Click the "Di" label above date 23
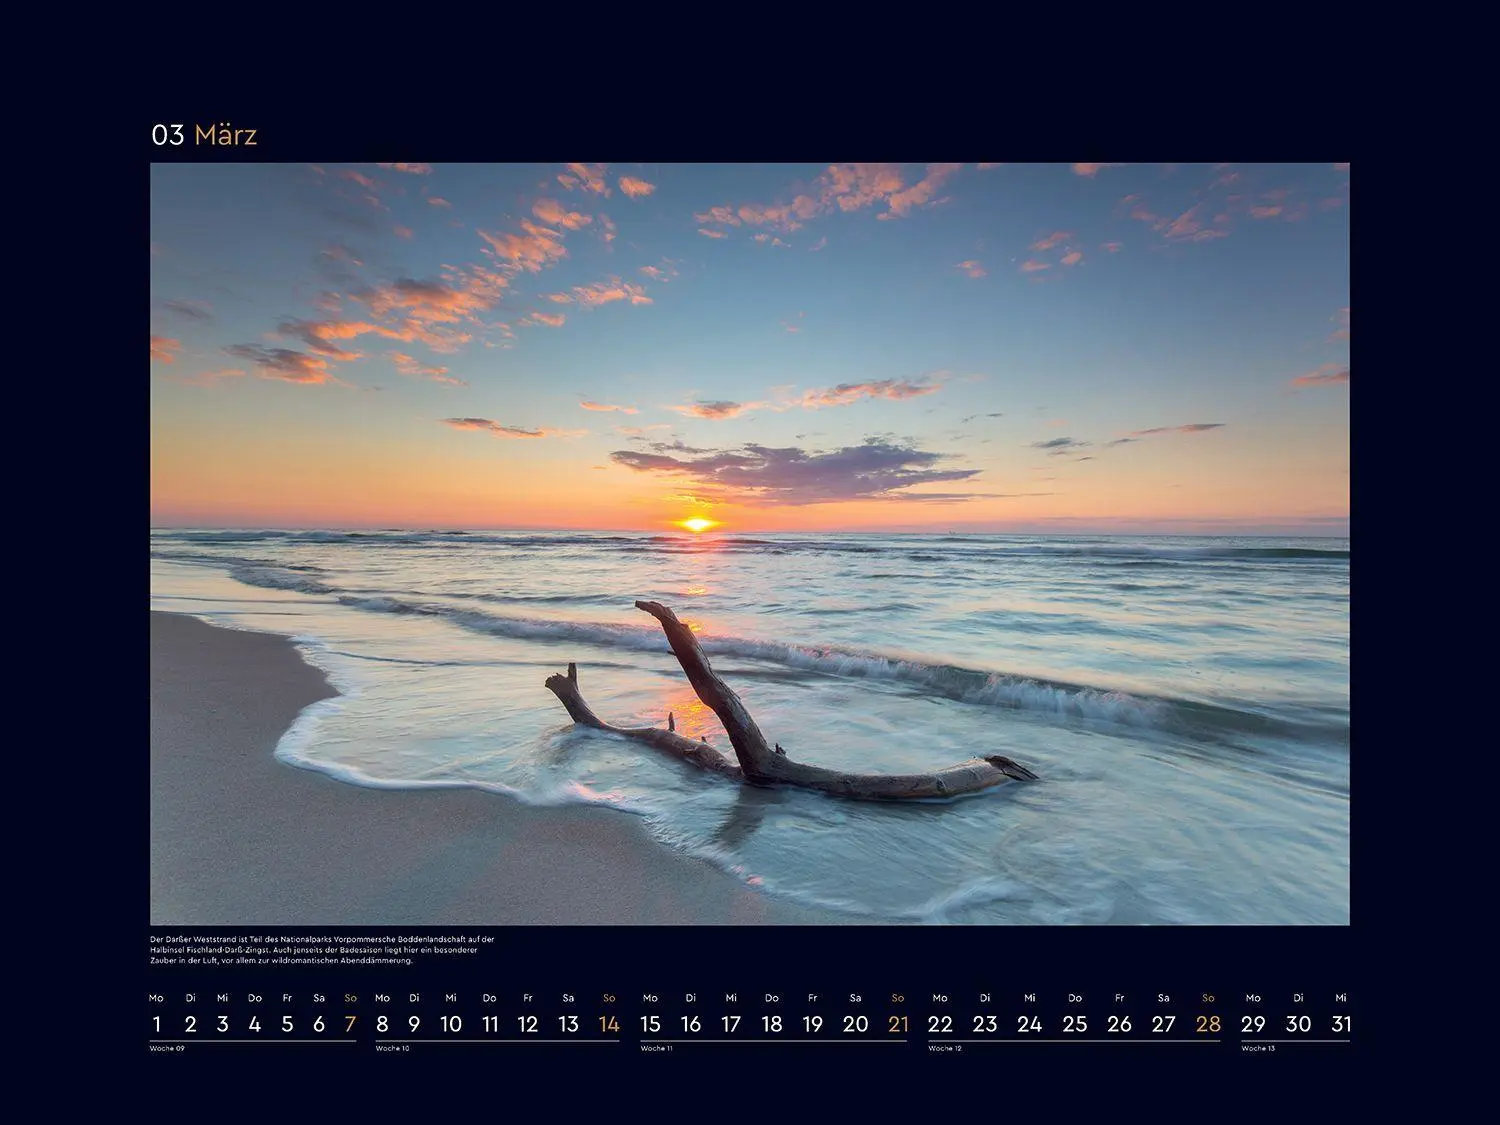This screenshot has width=1500, height=1125. coord(985,998)
